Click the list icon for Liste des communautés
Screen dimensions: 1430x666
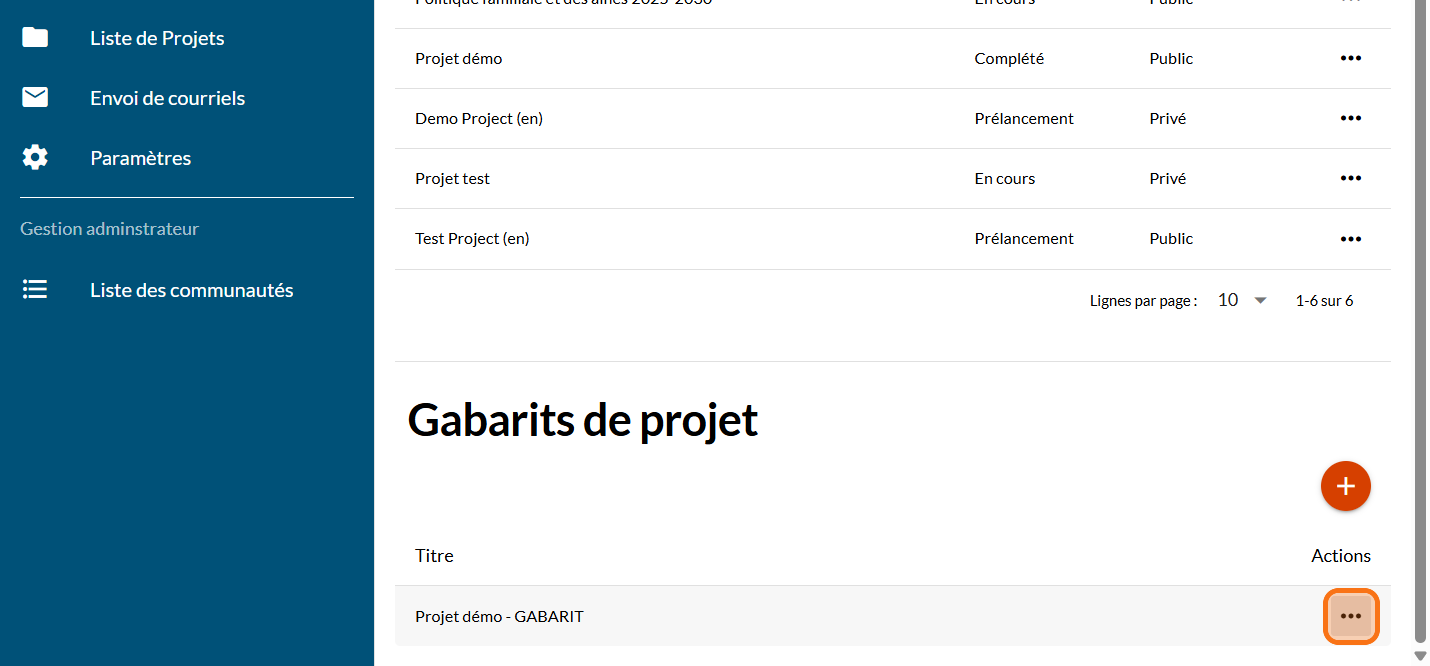(35, 290)
